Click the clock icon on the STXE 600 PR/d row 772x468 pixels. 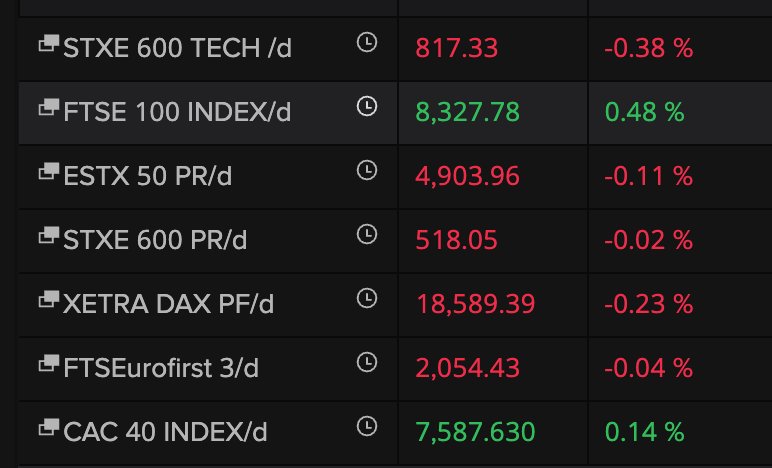tap(367, 234)
